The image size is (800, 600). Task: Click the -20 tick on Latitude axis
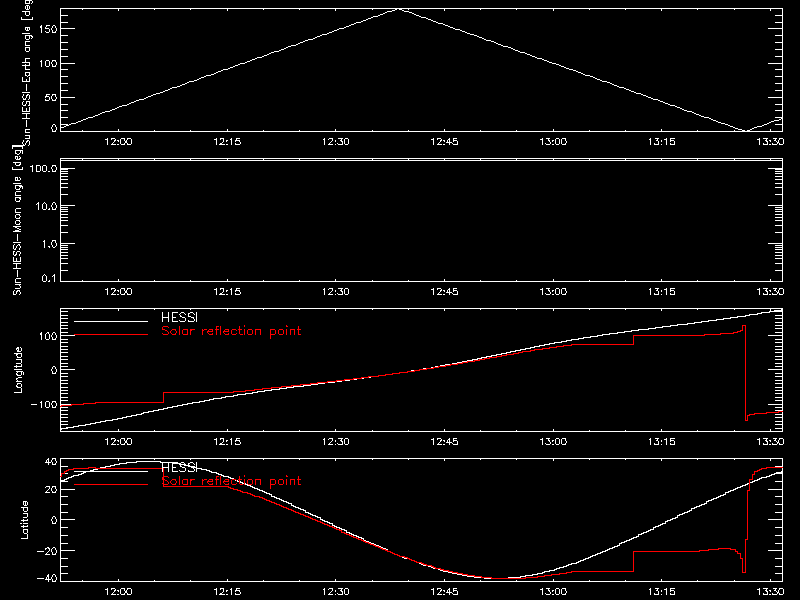click(x=47, y=552)
